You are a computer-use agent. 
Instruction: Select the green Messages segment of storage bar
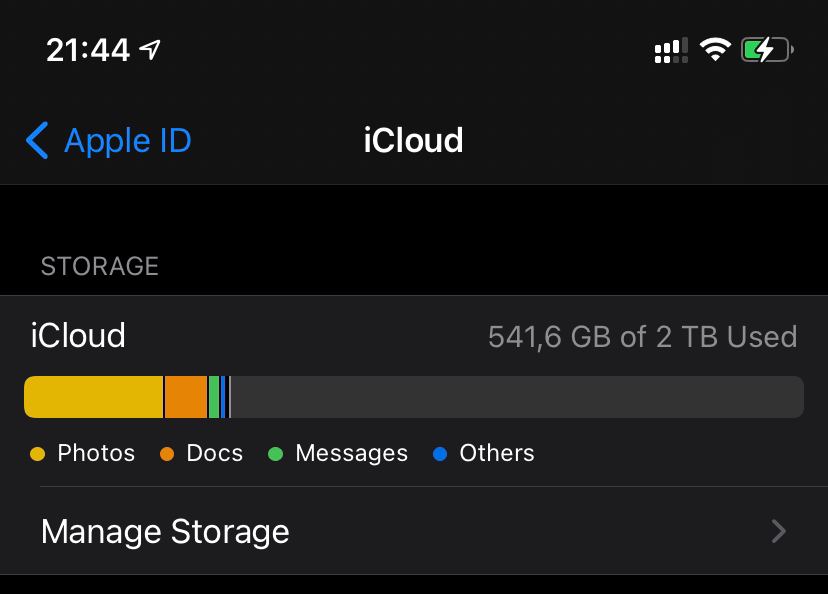(214, 397)
